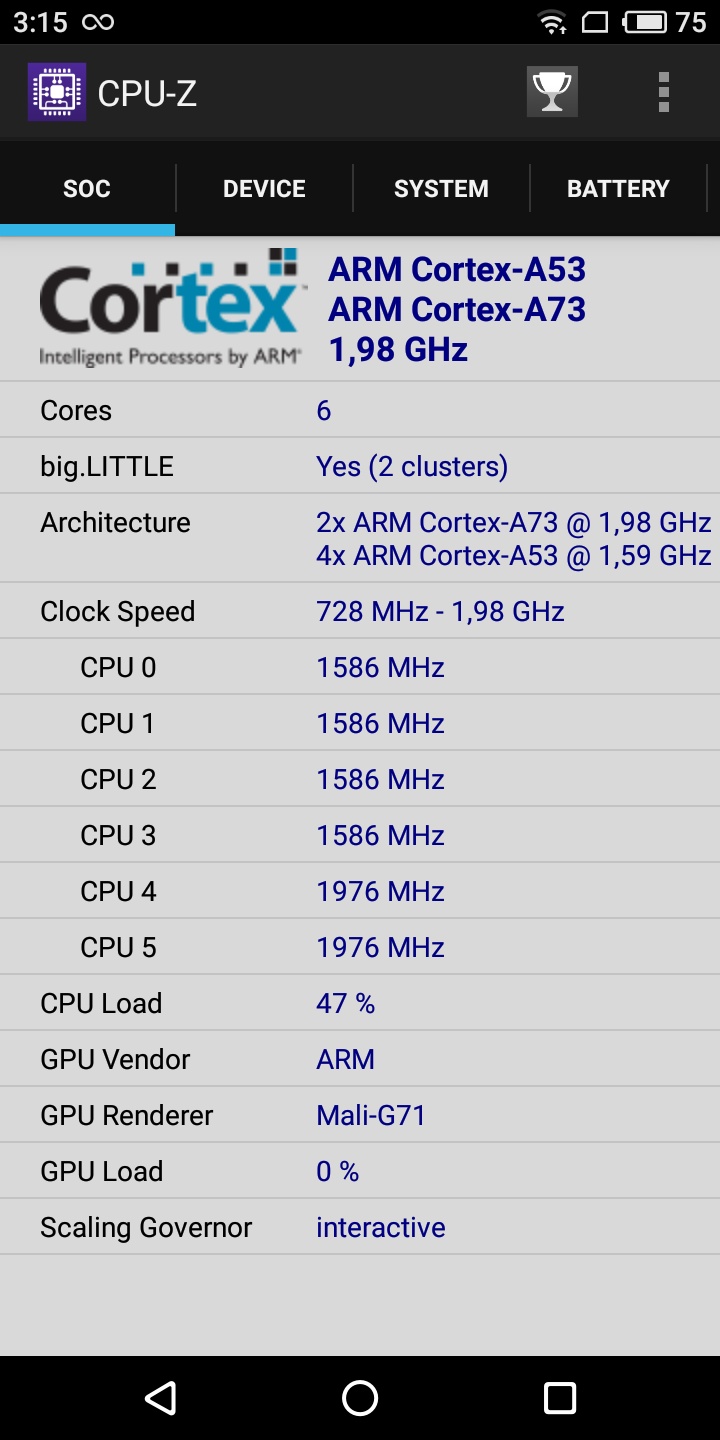Tap the Cortex processor logo
Image resolution: width=720 pixels, height=1440 pixels.
[169, 308]
